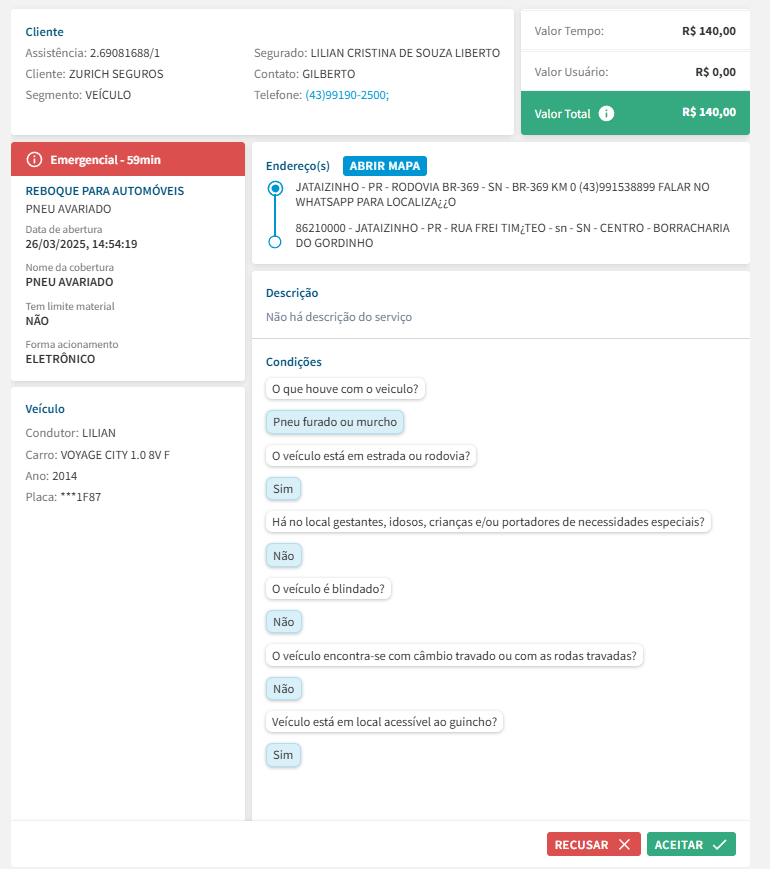Click the 'REBOQUE PARA AUTOMÓVEIS' service title
The width and height of the screenshot is (770, 869).
pos(105,191)
